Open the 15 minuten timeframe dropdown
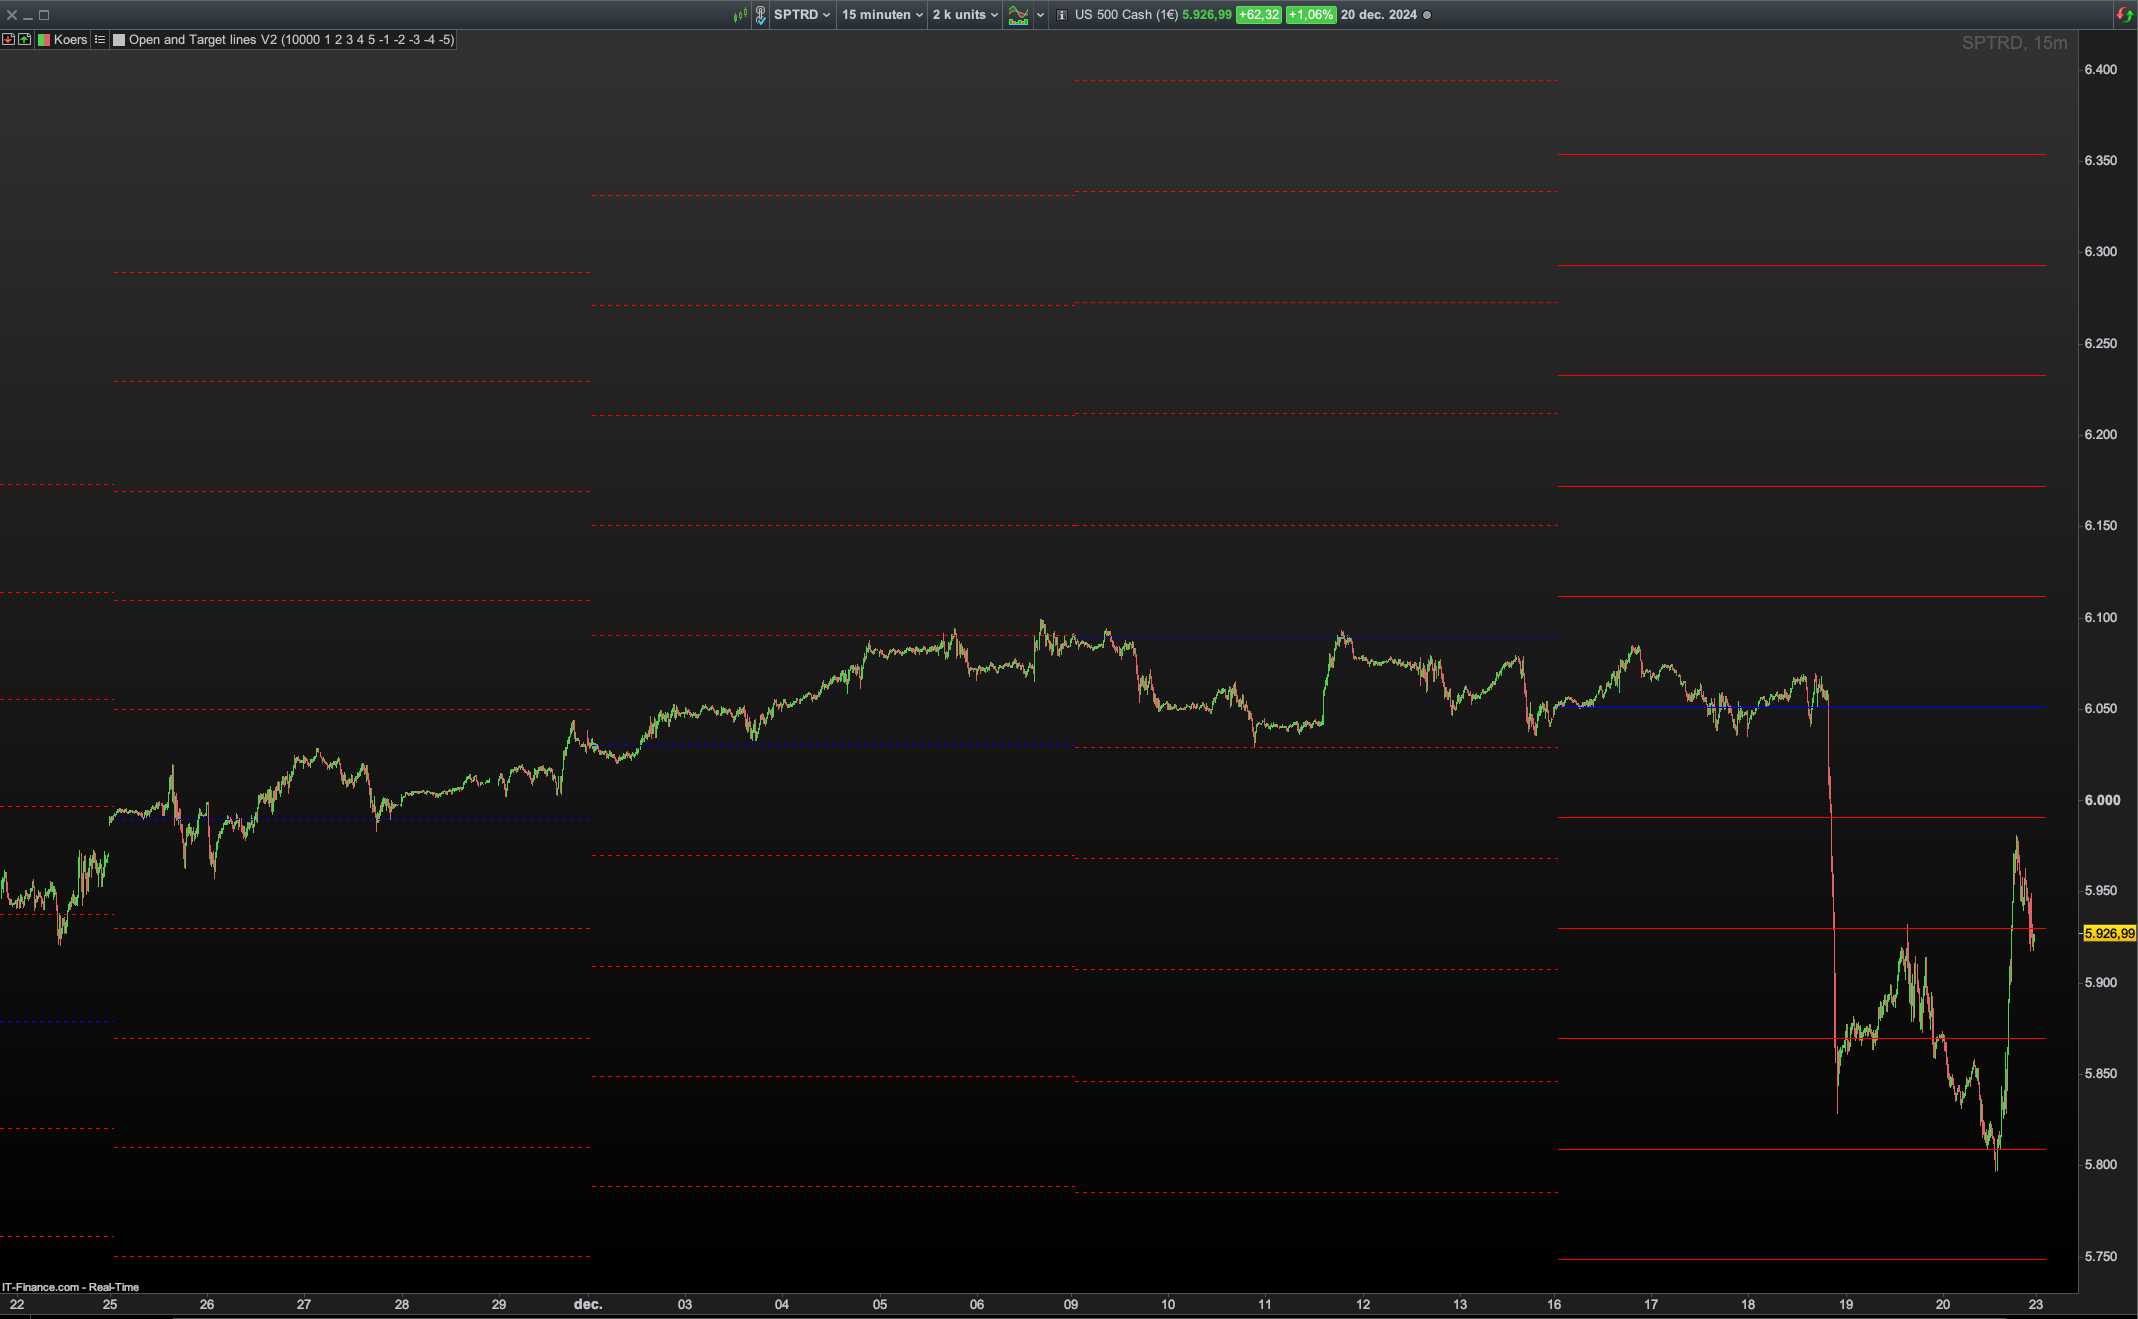This screenshot has height=1319, width=2138. click(x=882, y=15)
